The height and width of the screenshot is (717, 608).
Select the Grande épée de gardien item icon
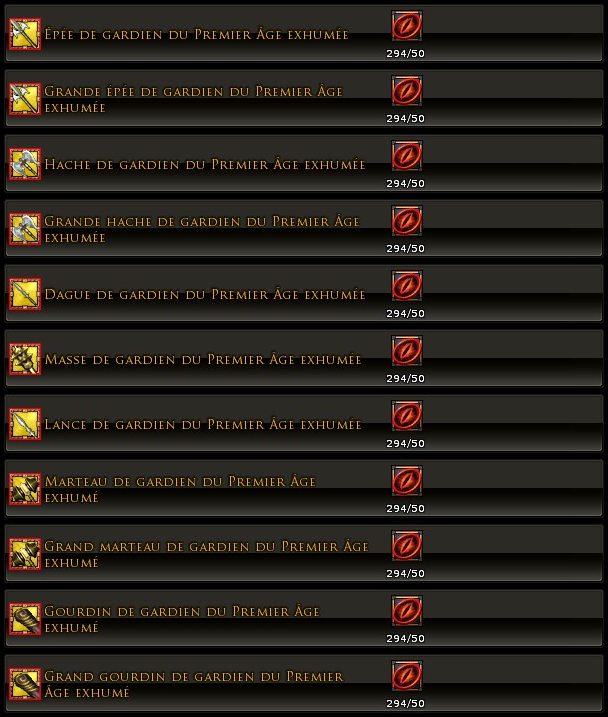[25, 99]
